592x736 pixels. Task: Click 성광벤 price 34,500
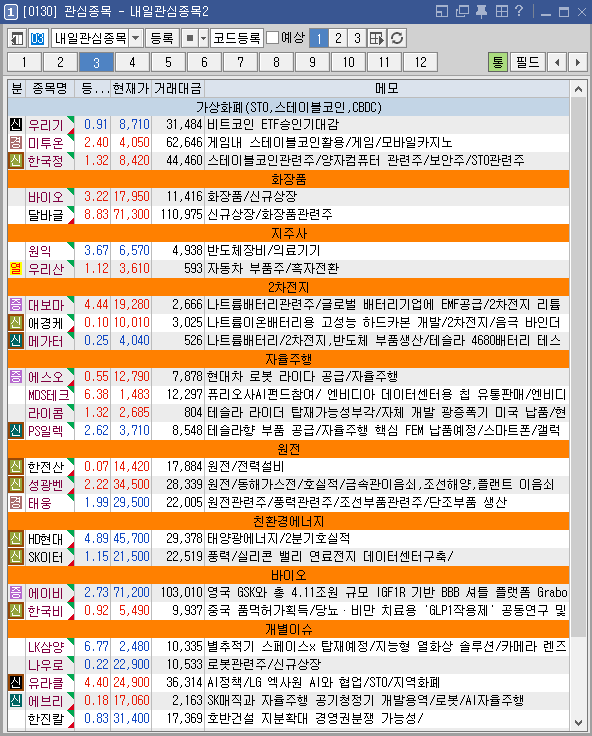pyautogui.click(x=131, y=484)
